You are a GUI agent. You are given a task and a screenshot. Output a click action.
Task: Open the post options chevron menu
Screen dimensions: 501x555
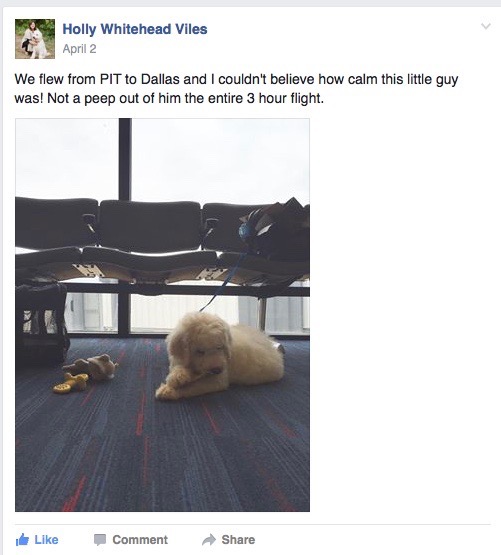486,26
